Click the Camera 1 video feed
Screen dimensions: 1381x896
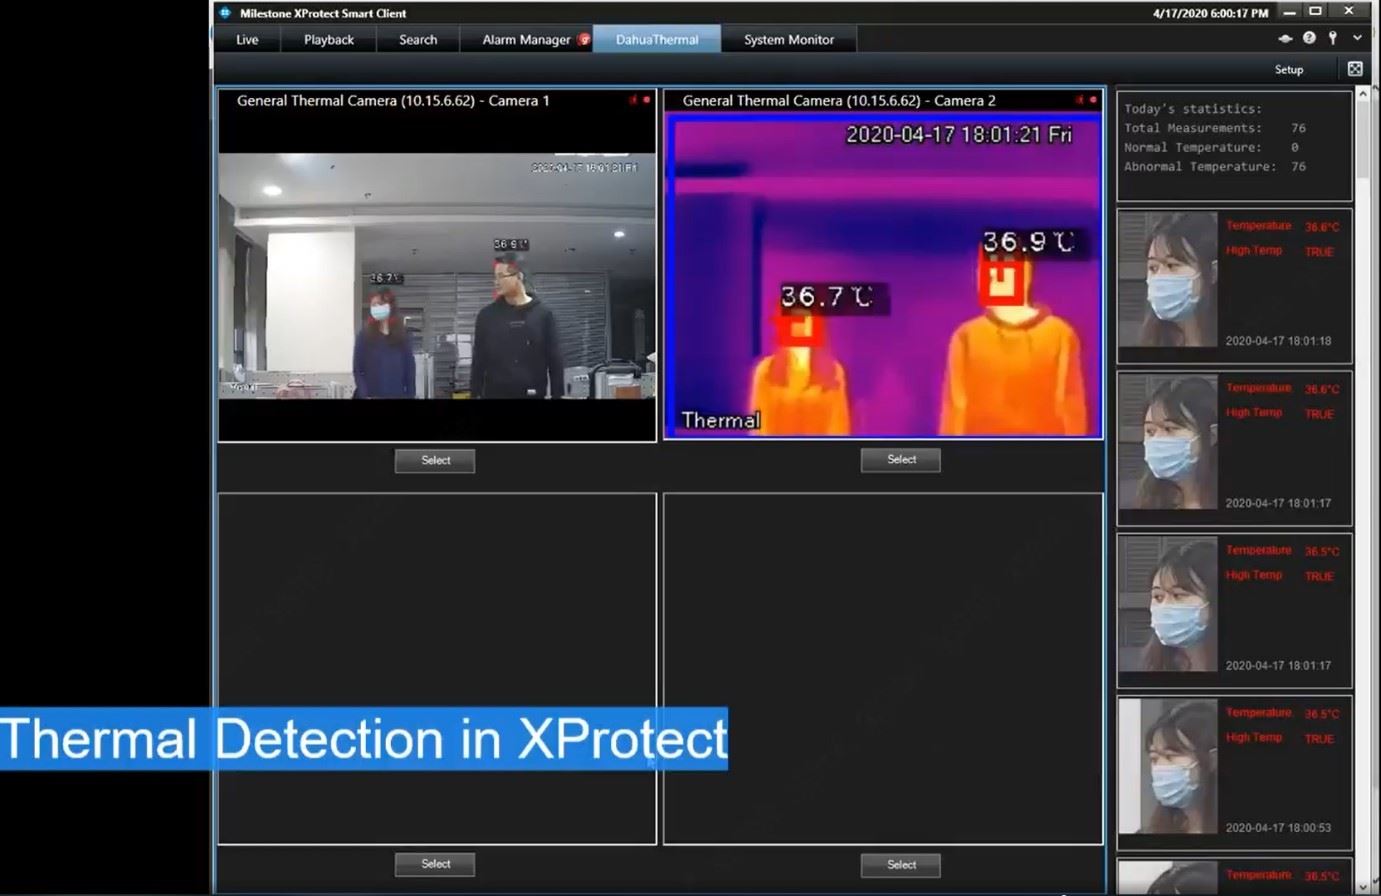437,276
